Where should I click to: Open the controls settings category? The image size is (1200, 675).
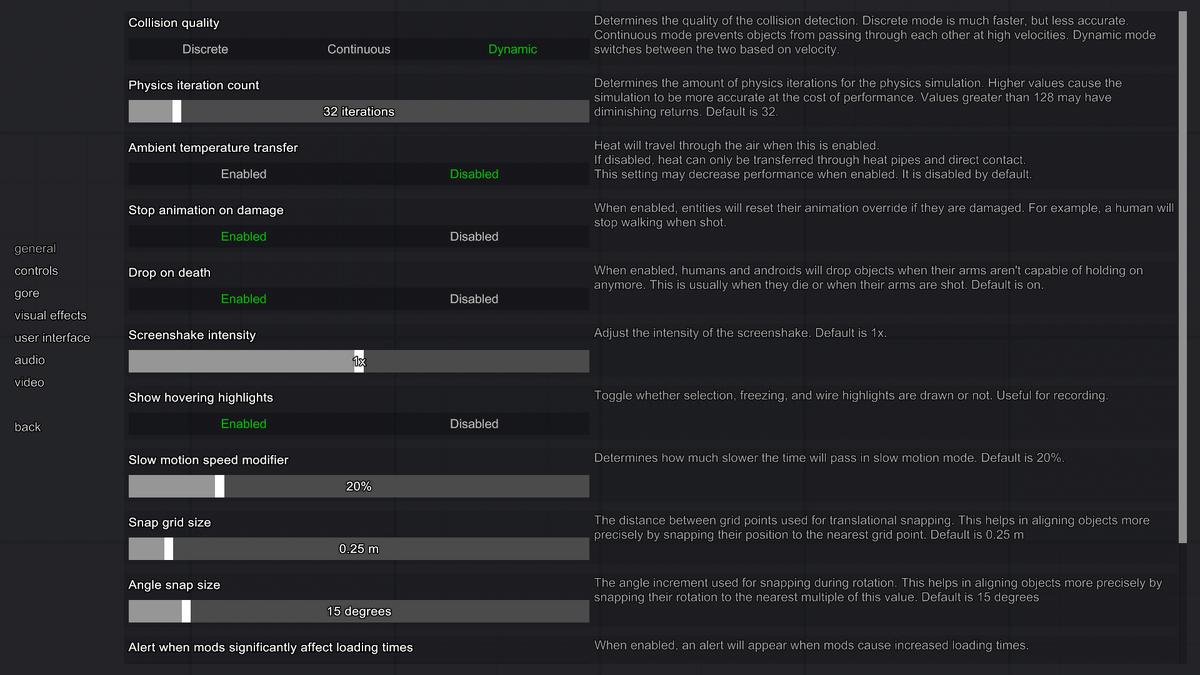(x=36, y=271)
